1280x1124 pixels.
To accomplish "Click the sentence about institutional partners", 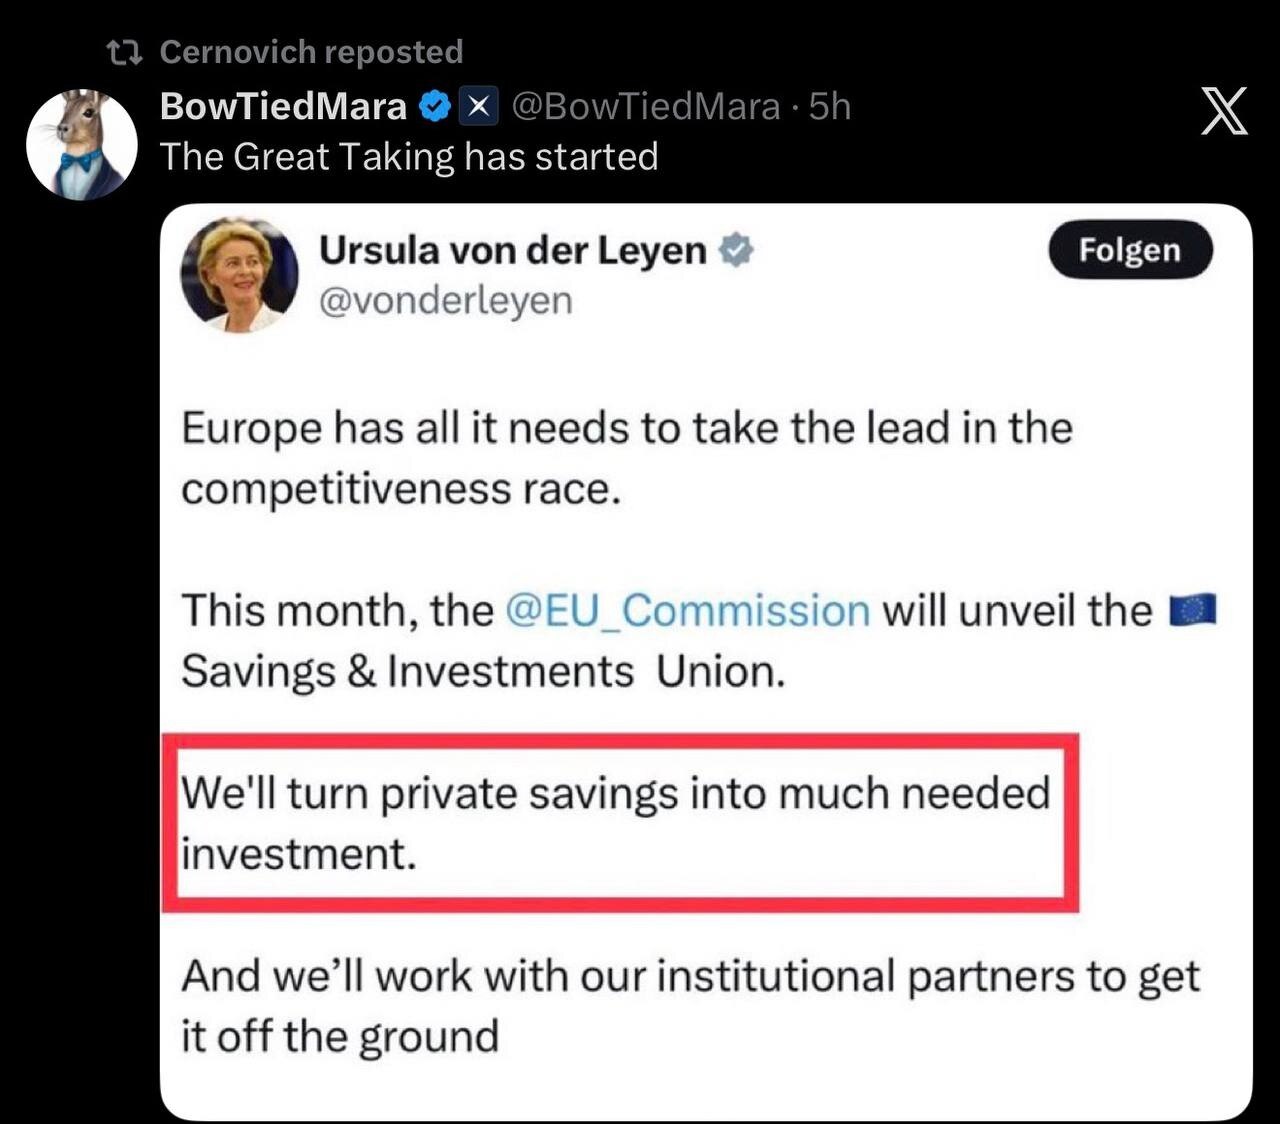I will point(690,1005).
